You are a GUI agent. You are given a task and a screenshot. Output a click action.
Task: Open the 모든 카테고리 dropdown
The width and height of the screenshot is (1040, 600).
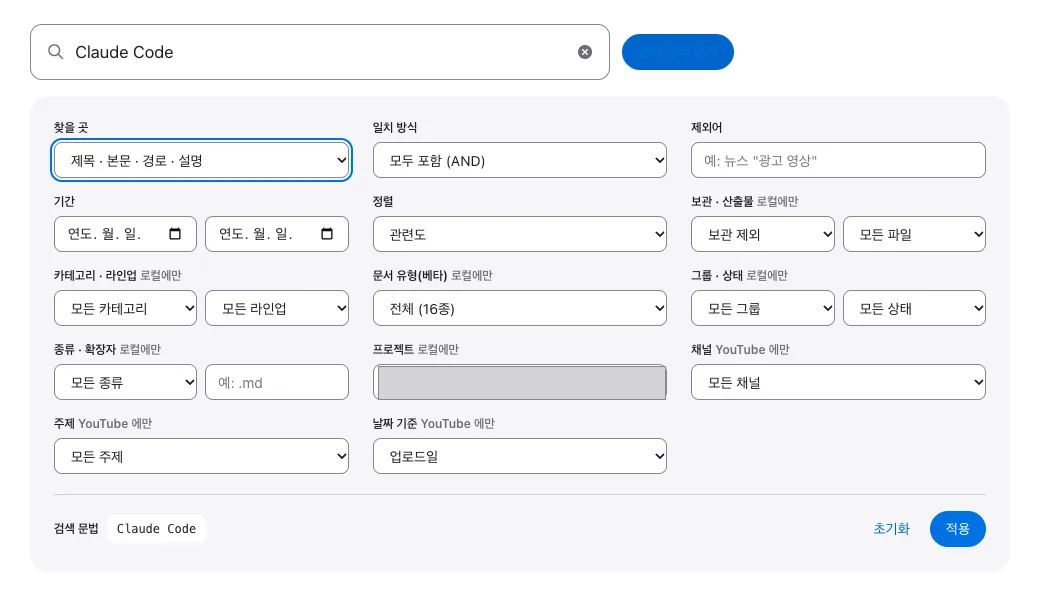(x=125, y=308)
